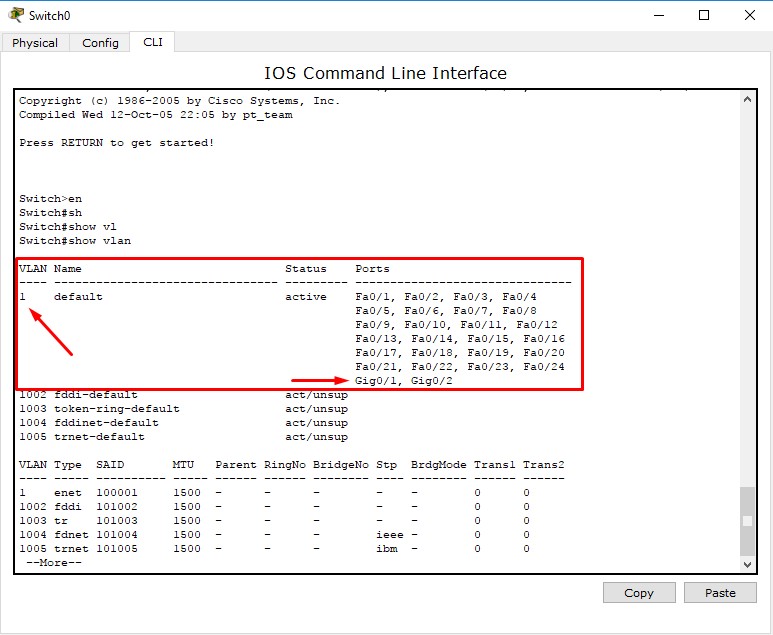Click the 'MTU' column header
The image size is (773, 635).
pyautogui.click(x=183, y=464)
